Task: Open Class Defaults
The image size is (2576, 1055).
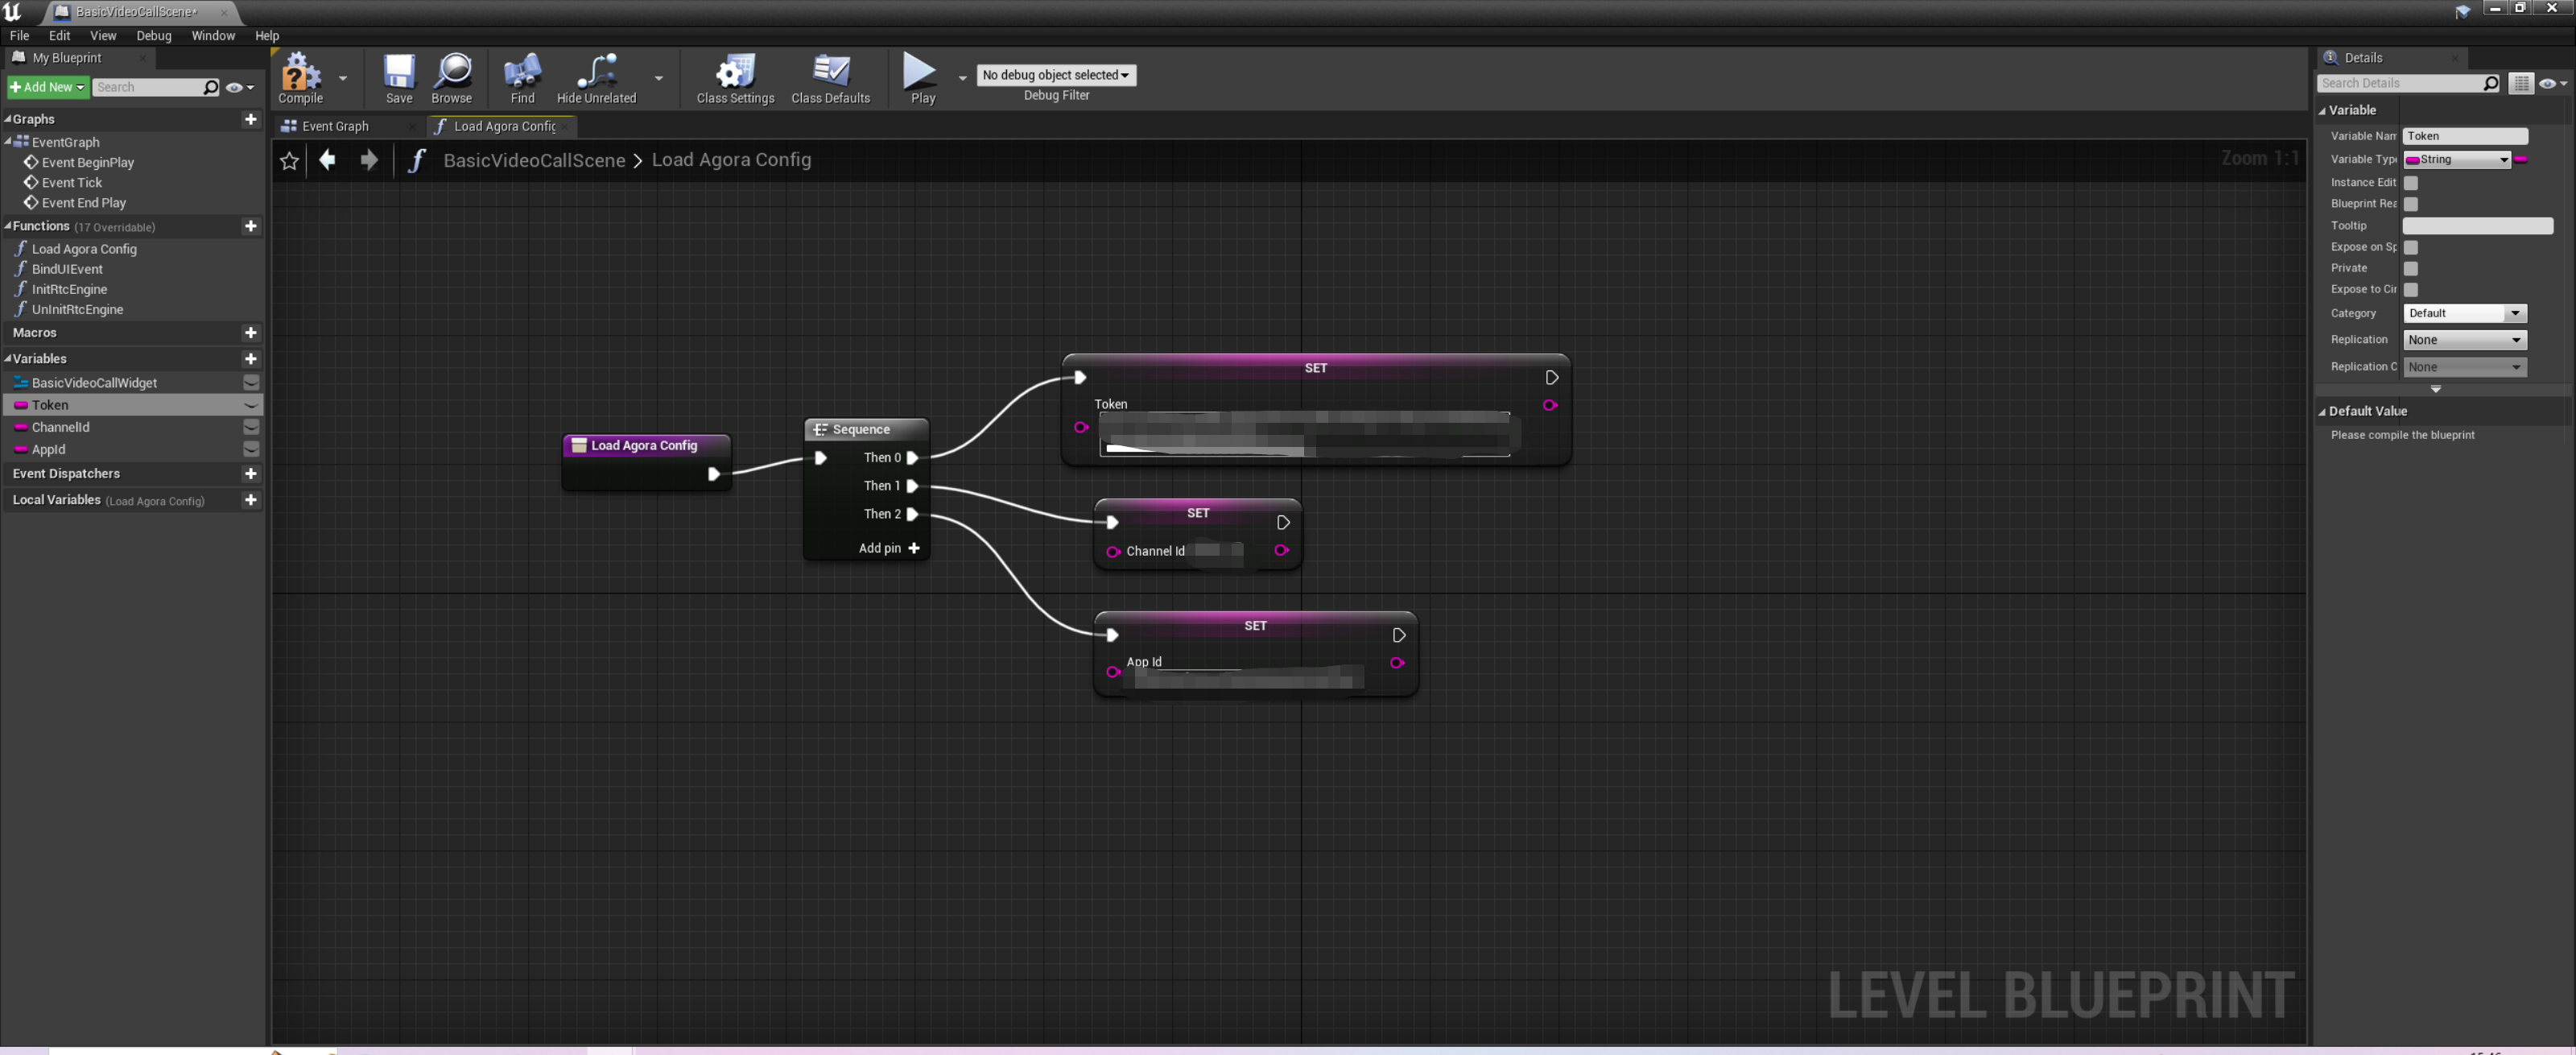Action: (830, 78)
